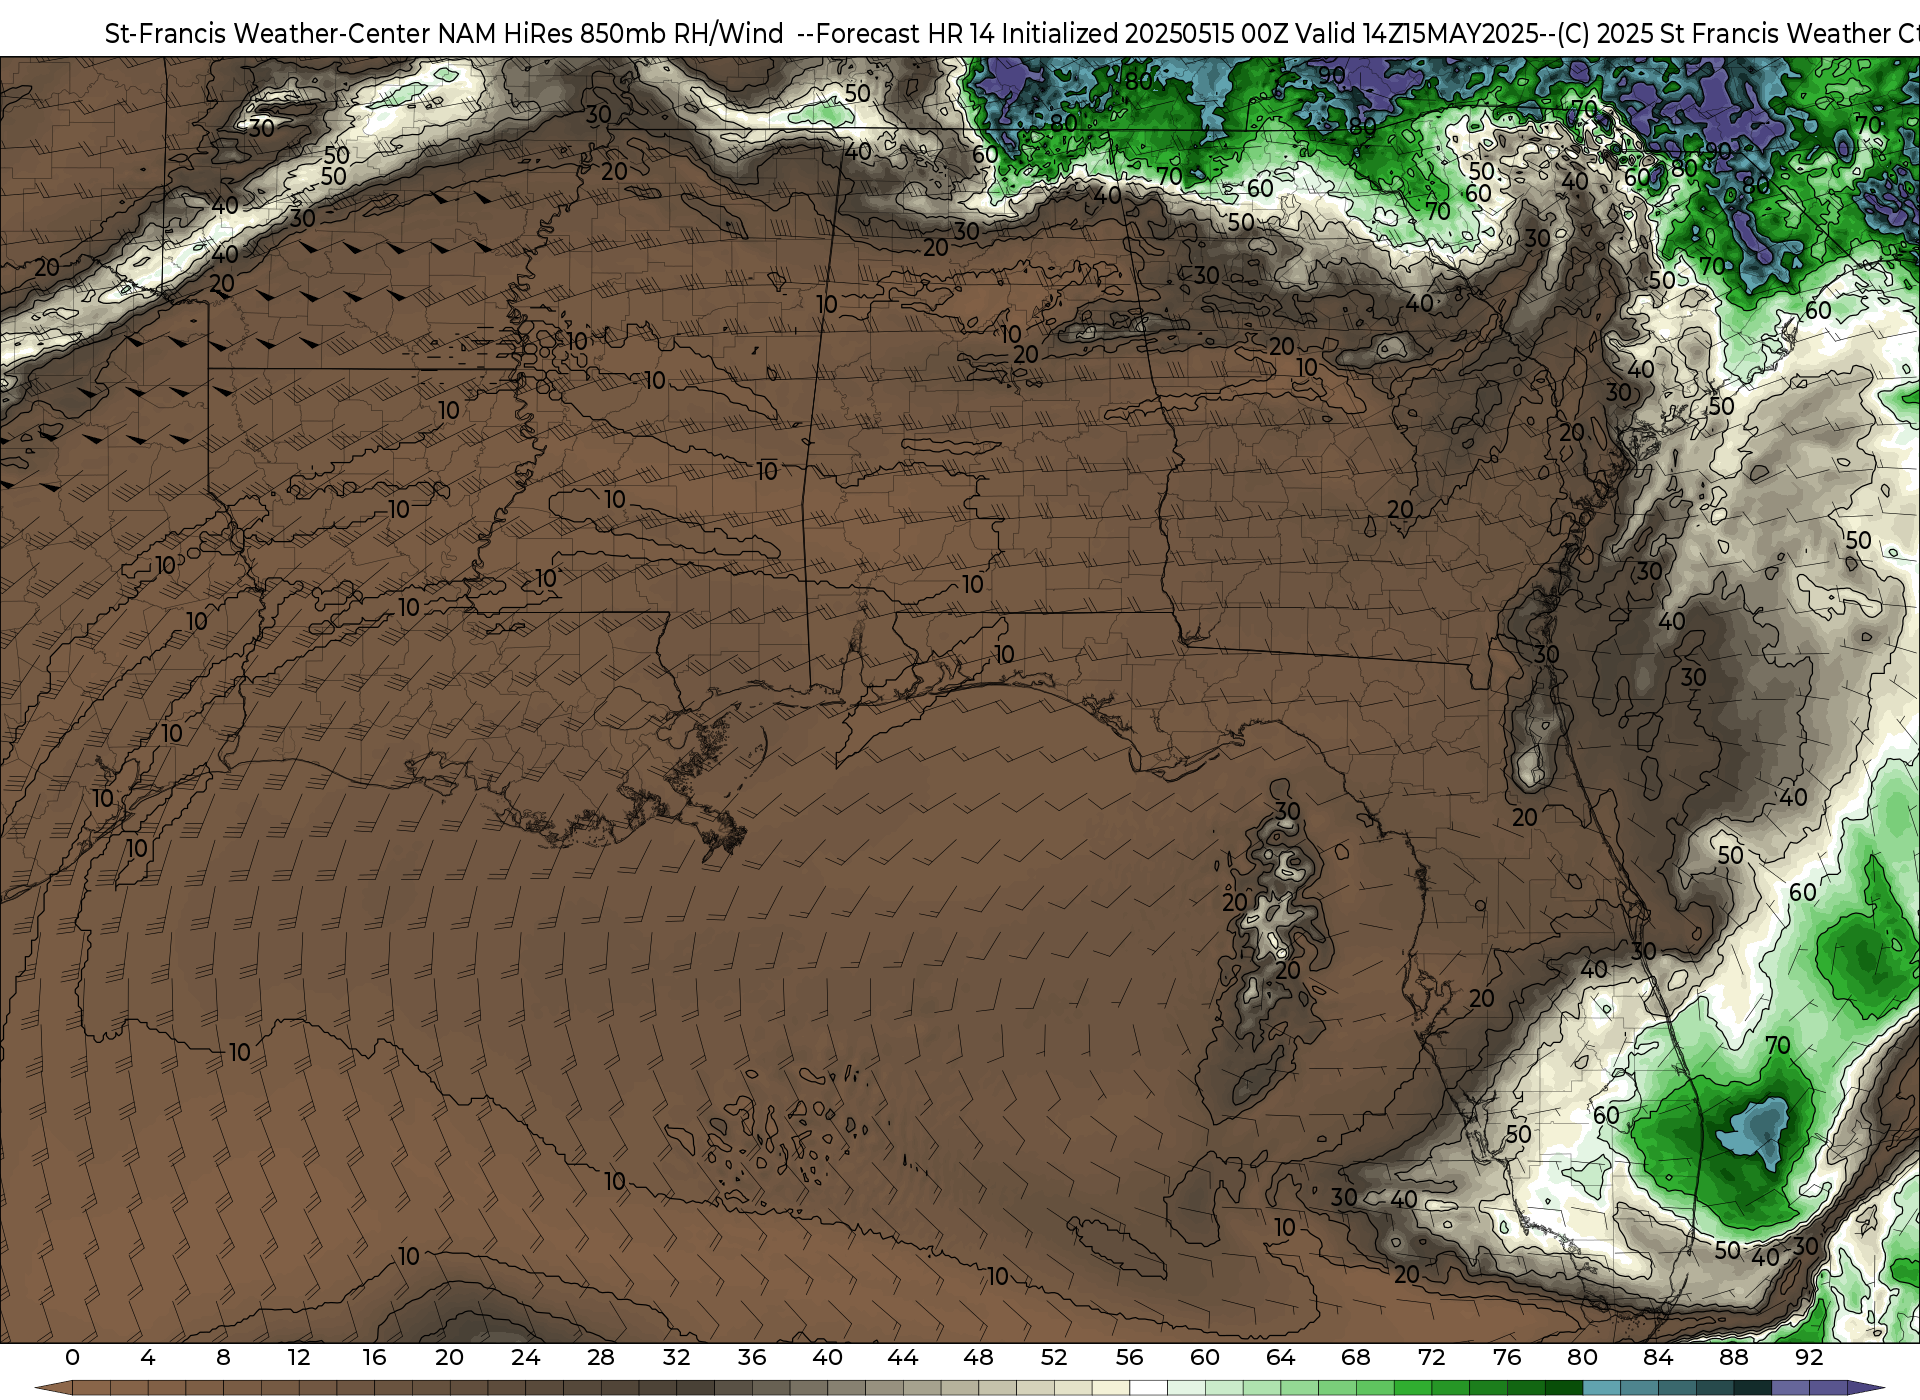Click the colorbar tick label '4'

click(148, 1357)
